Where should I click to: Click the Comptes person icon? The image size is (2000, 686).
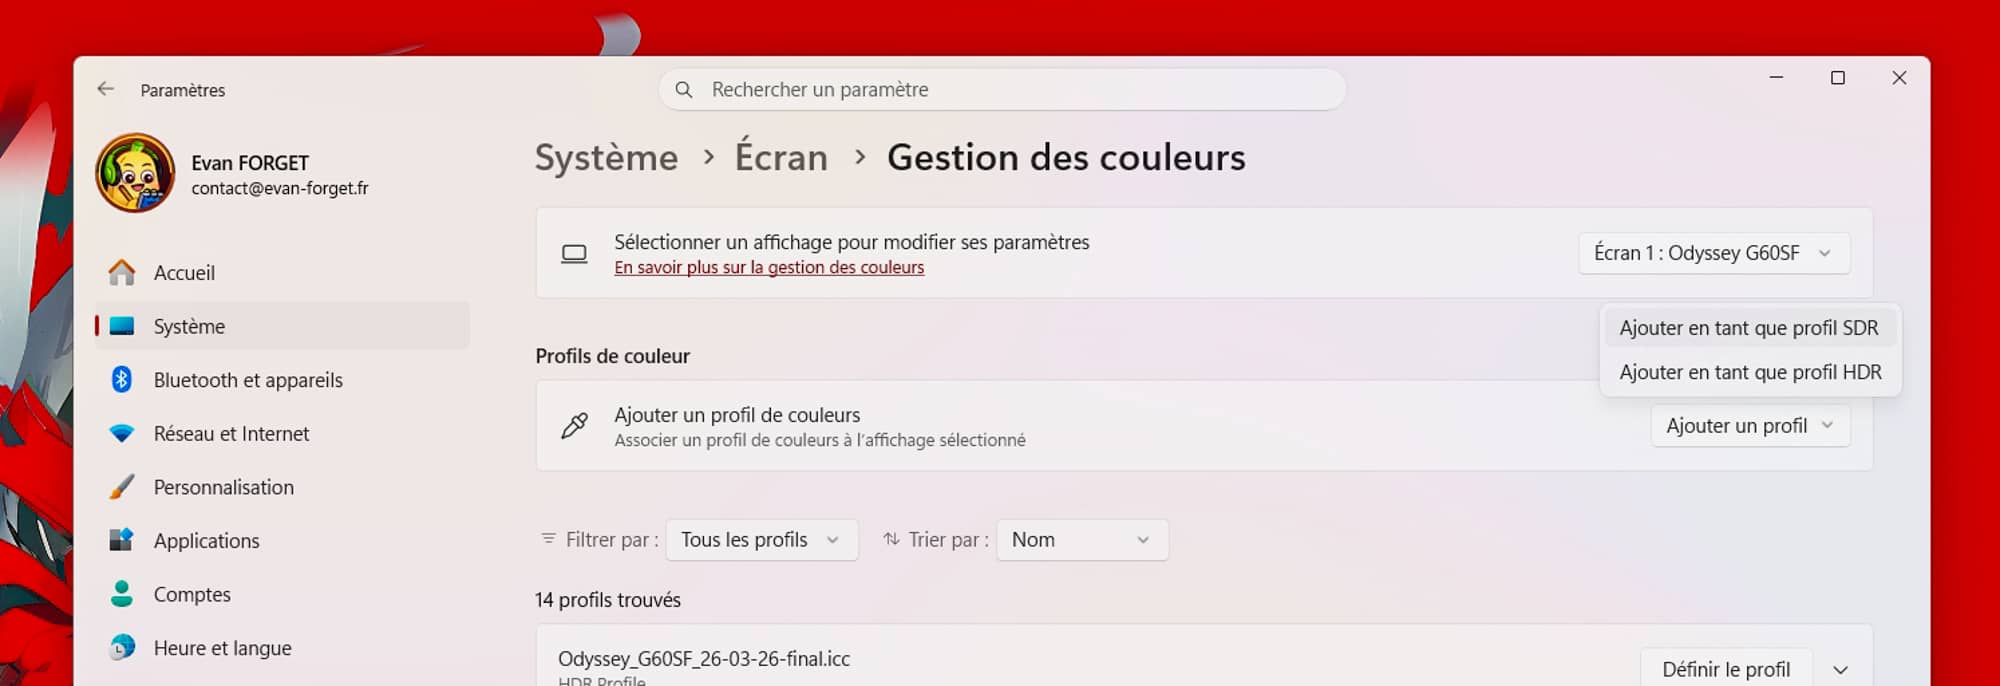122,594
